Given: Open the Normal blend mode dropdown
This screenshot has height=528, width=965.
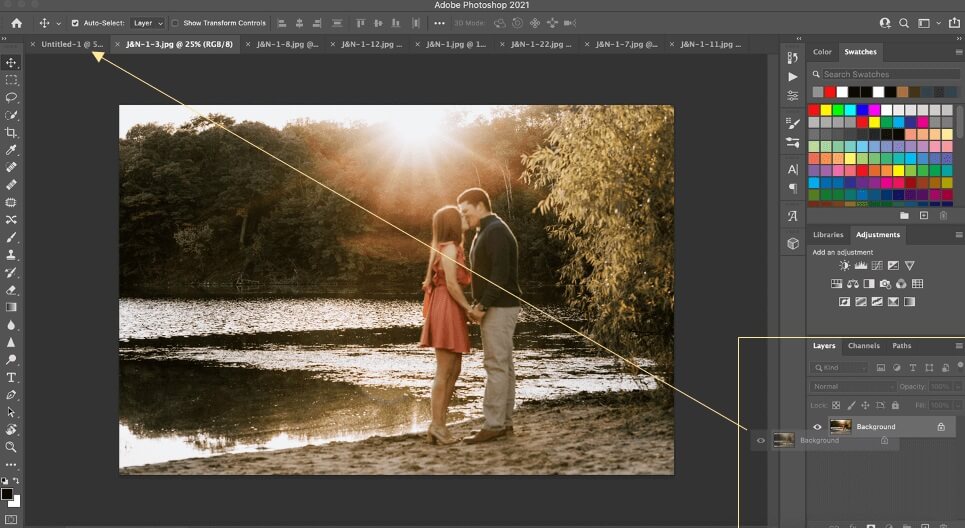Looking at the screenshot, I should pos(853,386).
